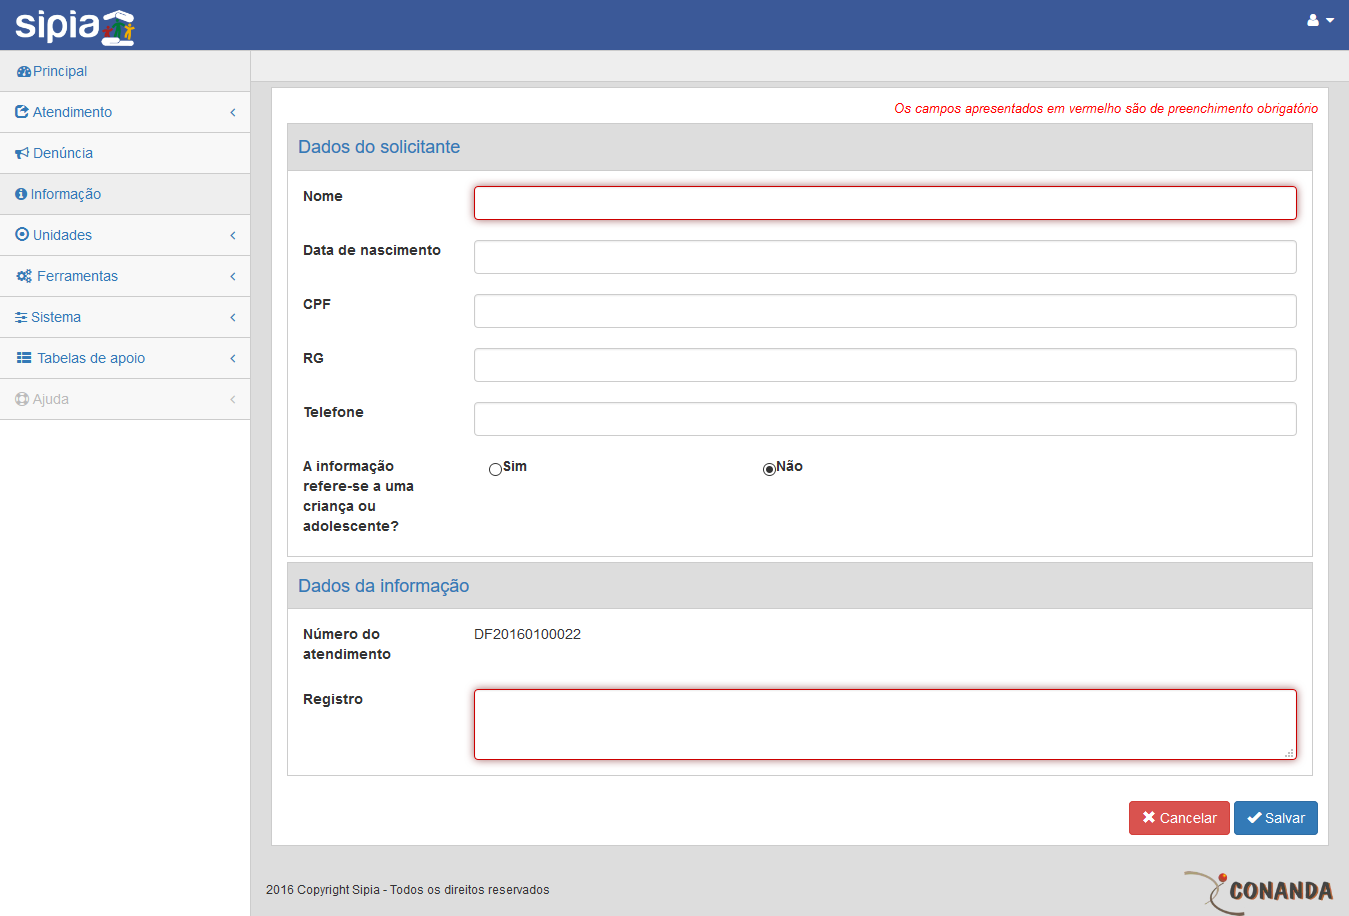Screen dimensions: 1349x916
Task: Go to Principal menu item
Action: click(x=125, y=71)
